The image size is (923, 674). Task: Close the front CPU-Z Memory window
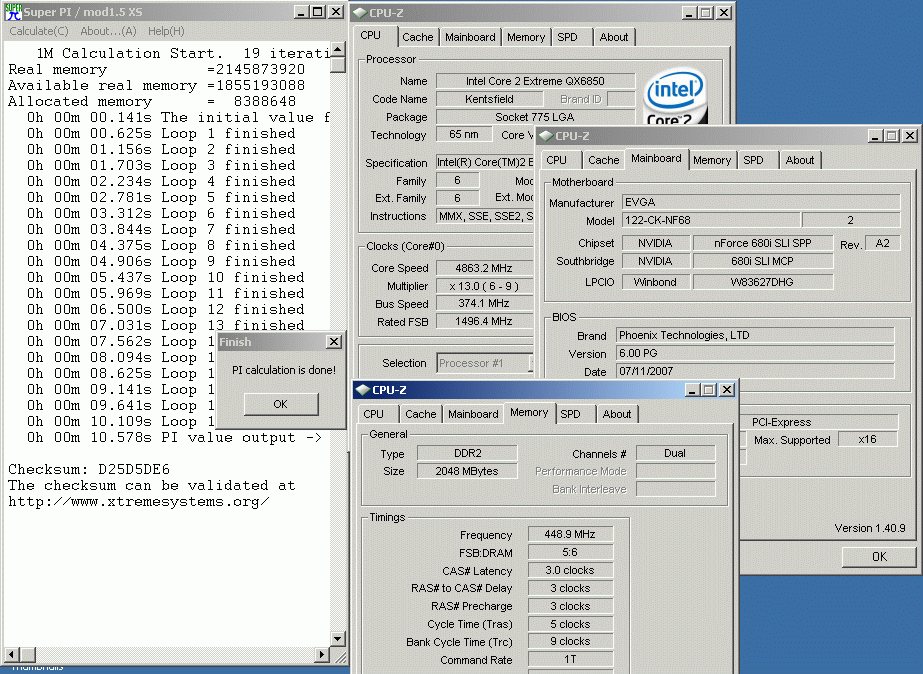coord(726,390)
